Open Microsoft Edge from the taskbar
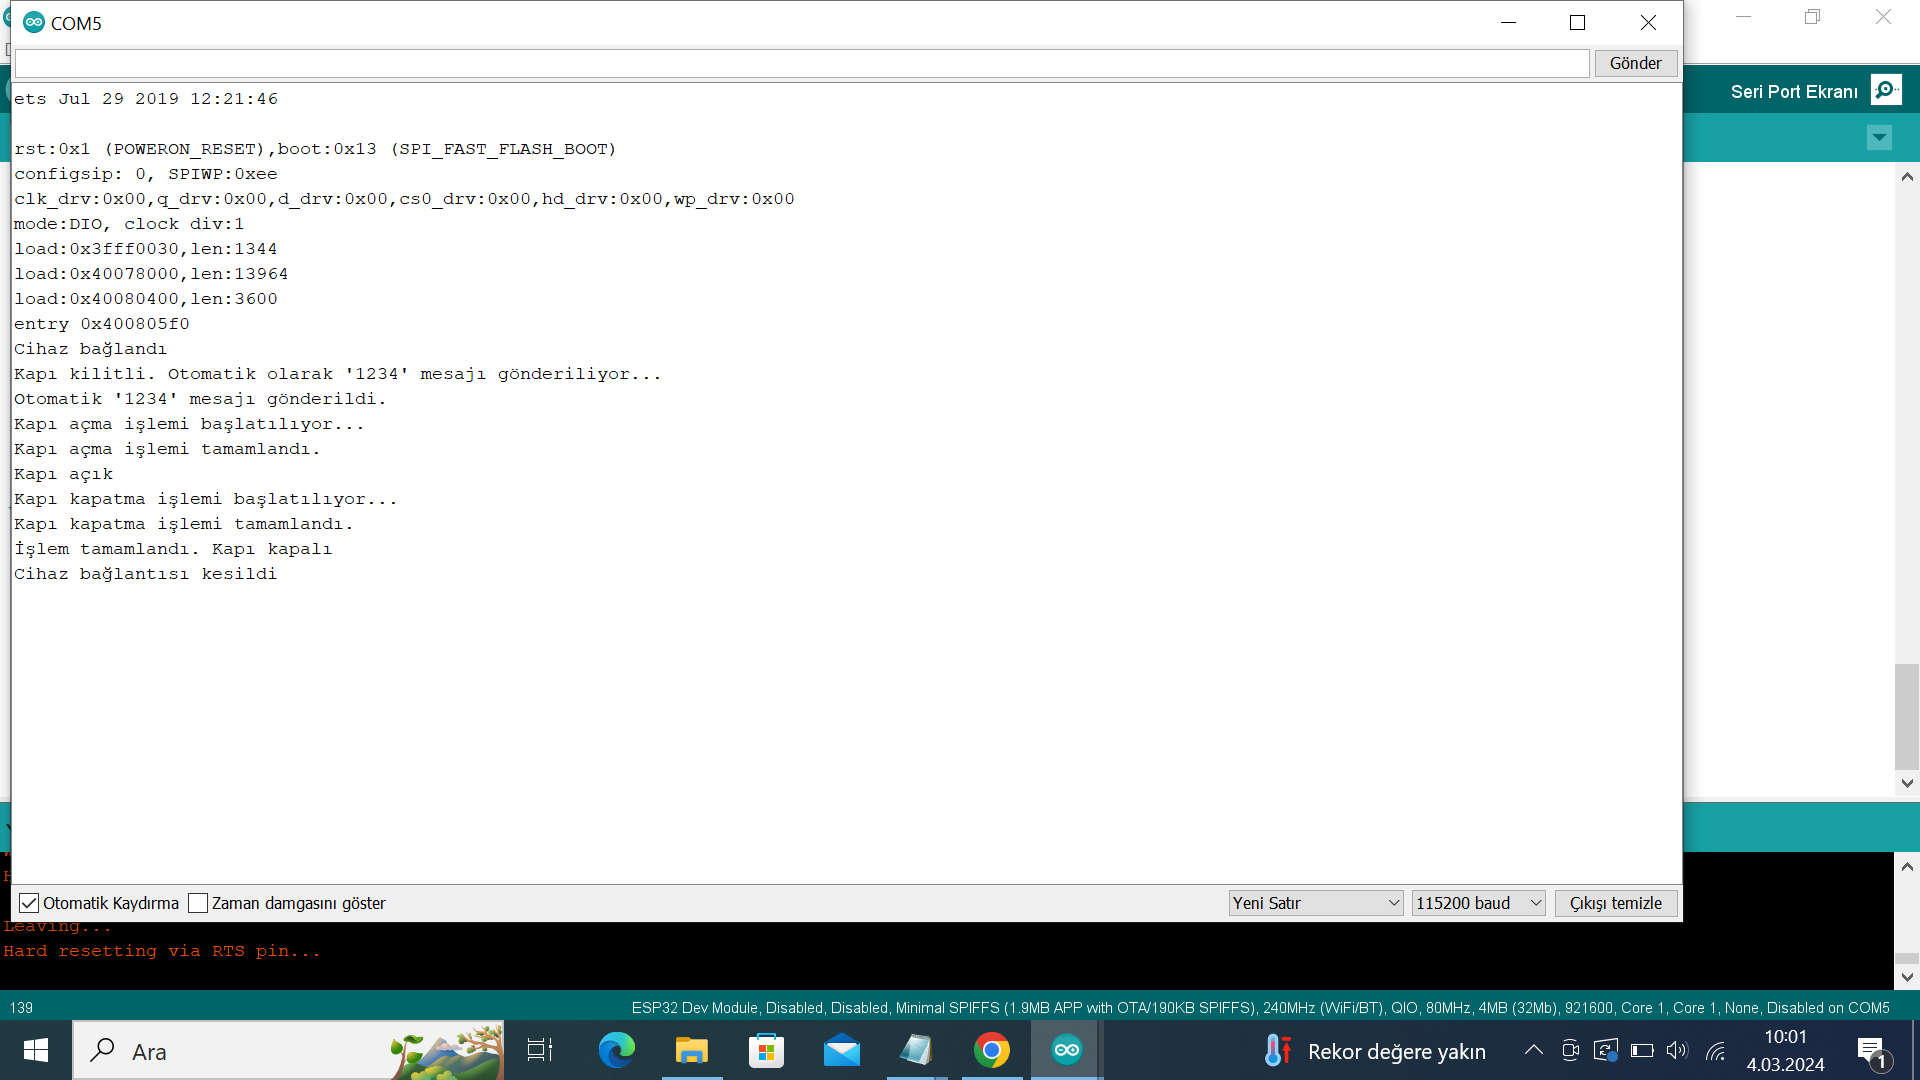The image size is (1920, 1080). click(x=616, y=1051)
